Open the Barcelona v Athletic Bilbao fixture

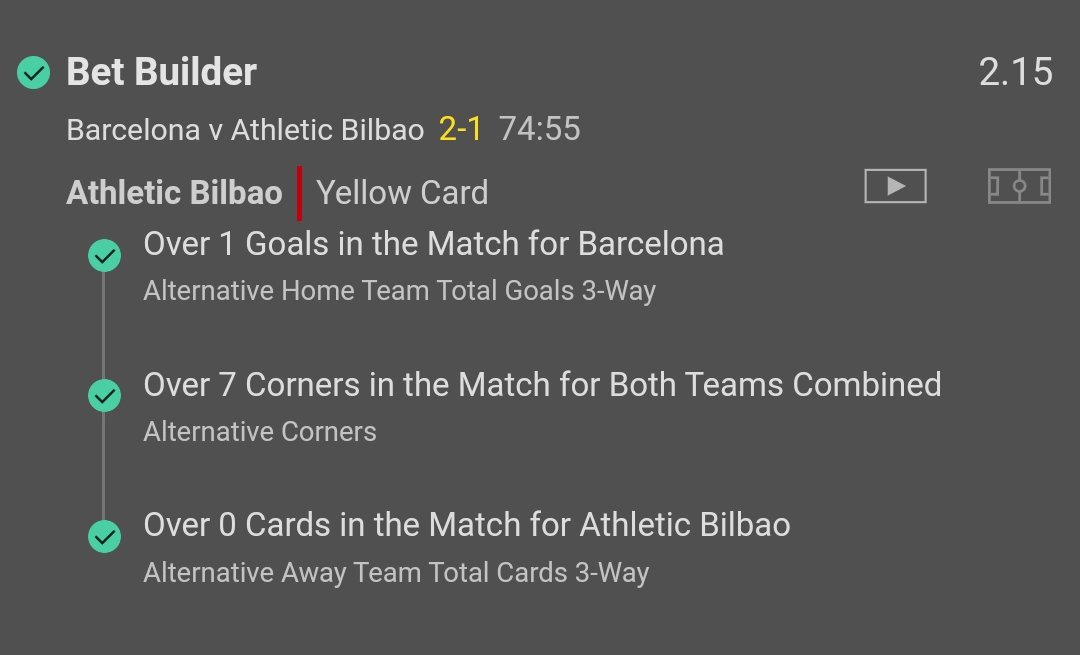pyautogui.click(x=245, y=129)
